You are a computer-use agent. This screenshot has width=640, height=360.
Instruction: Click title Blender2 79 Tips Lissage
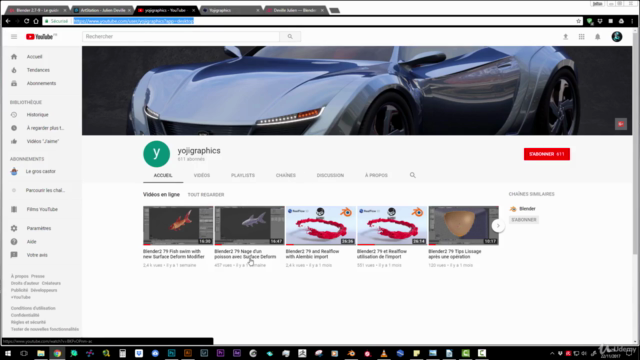tap(455, 254)
